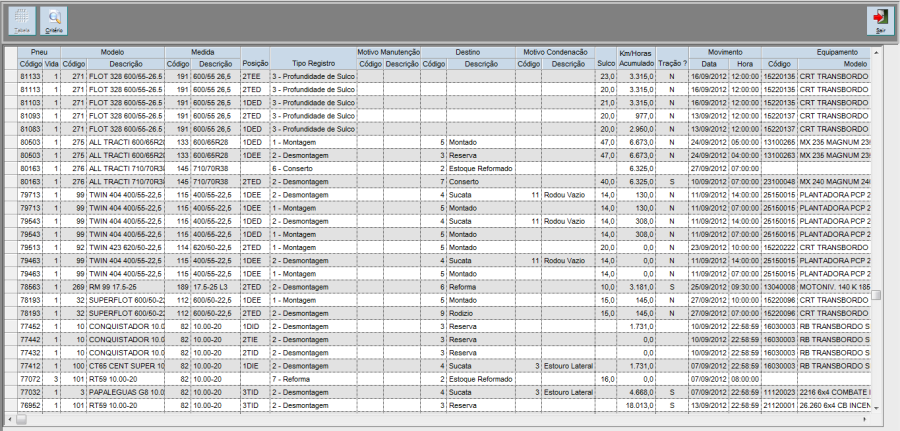Click the Tração ? column header
Viewport: 900px width, 431px height.
tap(673, 63)
